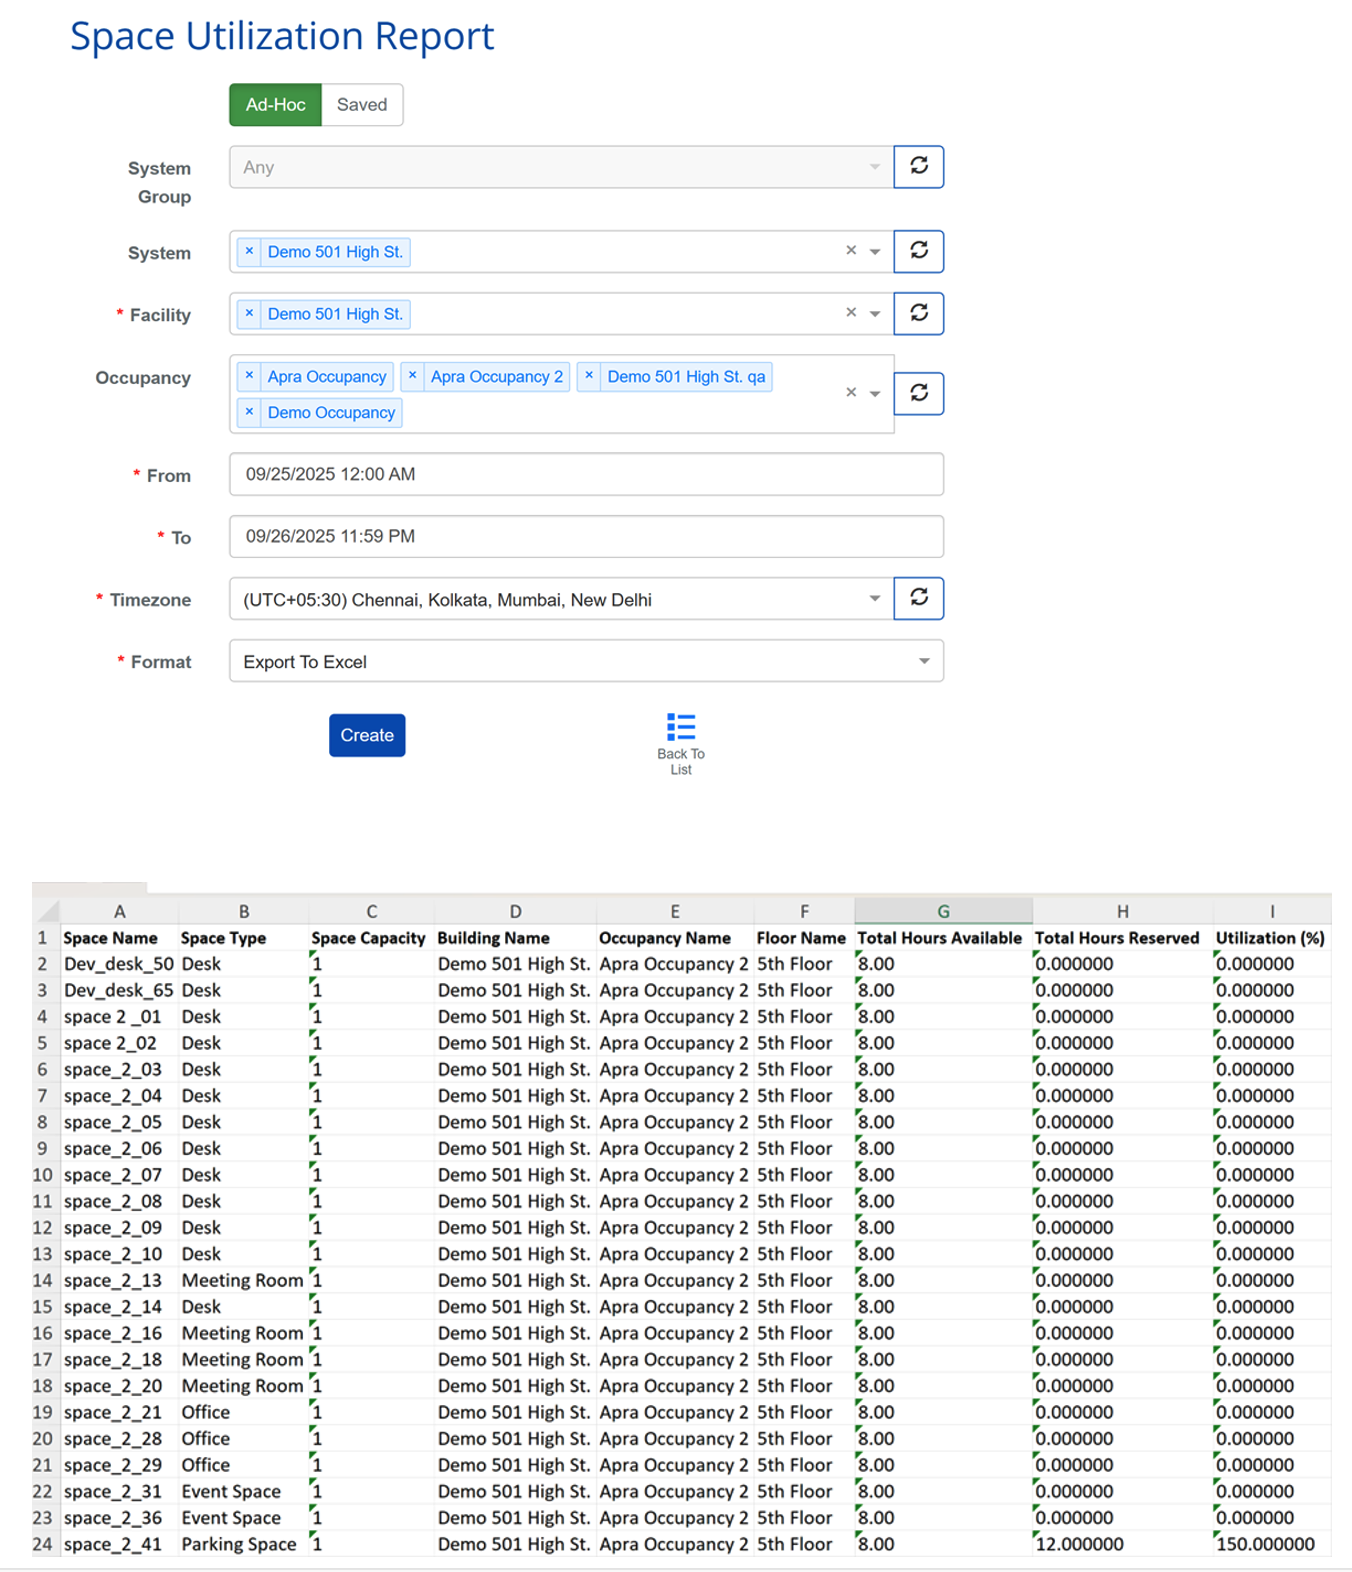Select Meeting Room cell for space_2_20

point(242,1386)
